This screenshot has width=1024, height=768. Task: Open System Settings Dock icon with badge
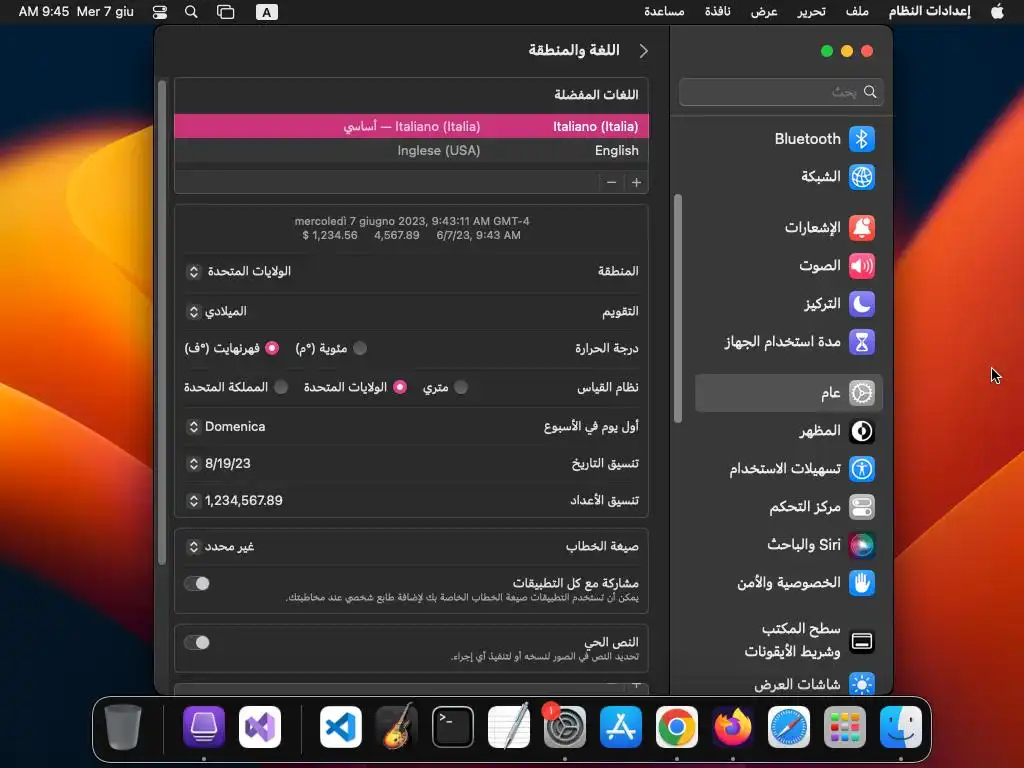[x=564, y=727]
